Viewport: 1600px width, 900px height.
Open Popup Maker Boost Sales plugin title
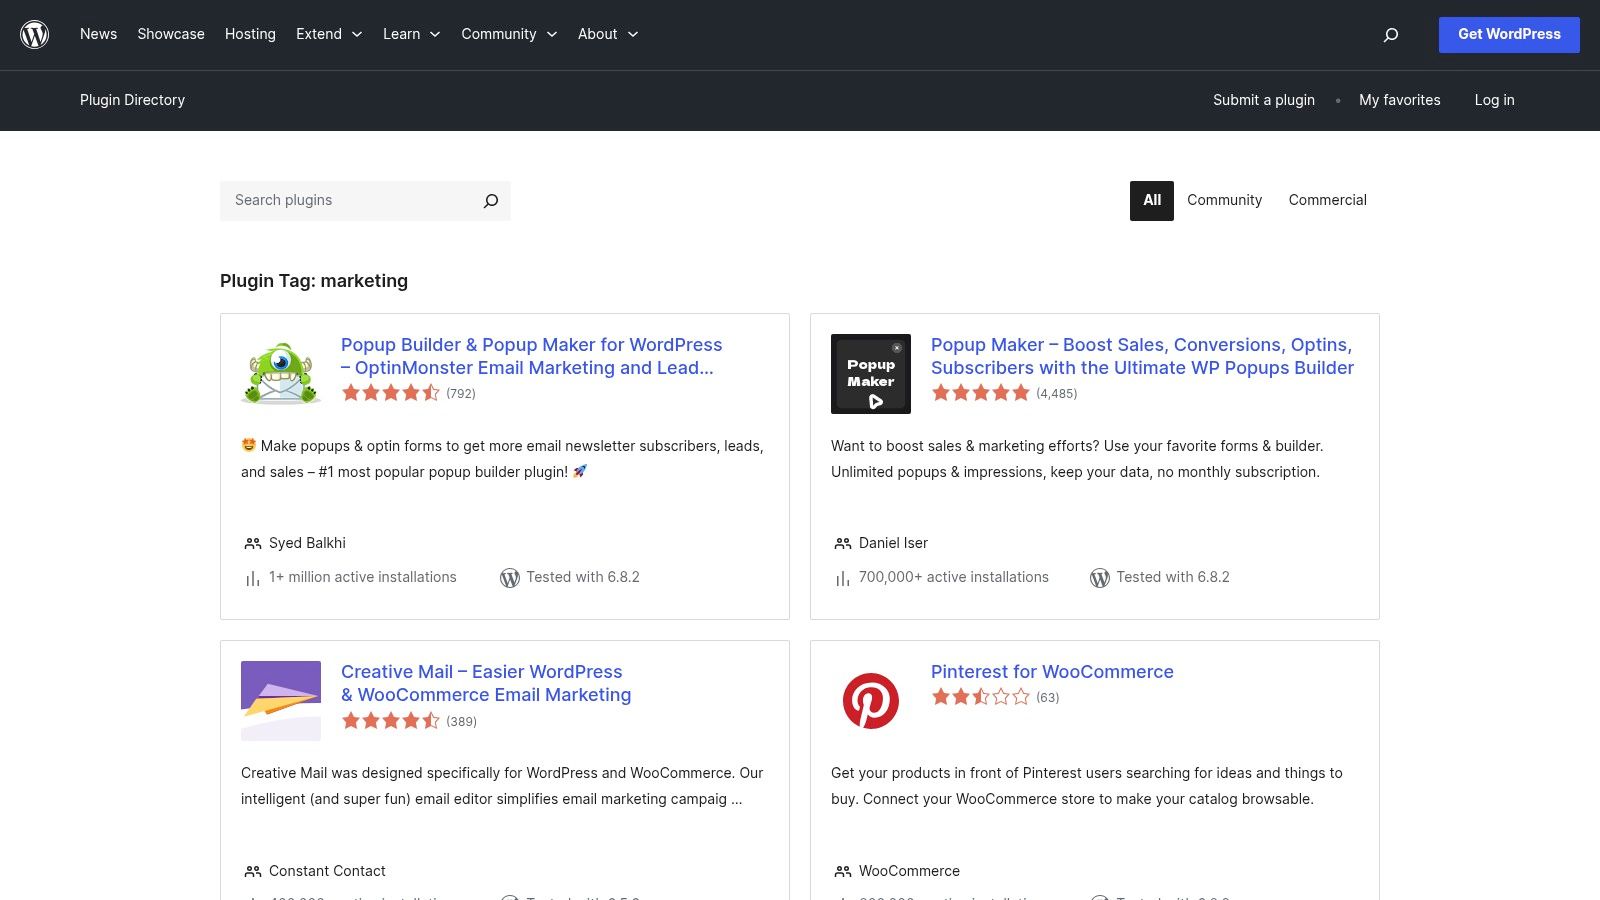point(1142,356)
